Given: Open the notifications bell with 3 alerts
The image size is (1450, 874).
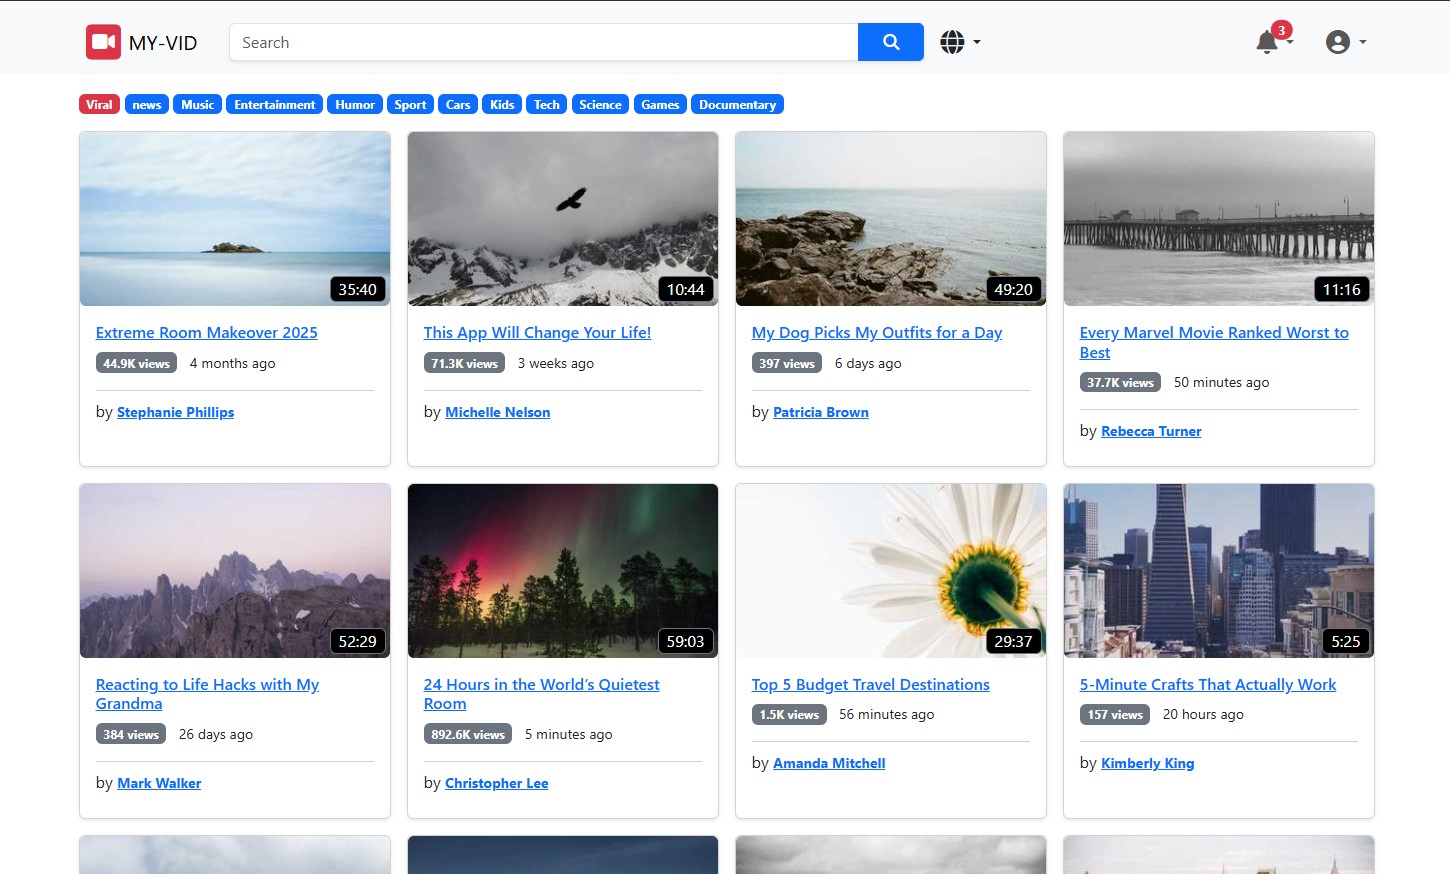Looking at the screenshot, I should click(1274, 40).
